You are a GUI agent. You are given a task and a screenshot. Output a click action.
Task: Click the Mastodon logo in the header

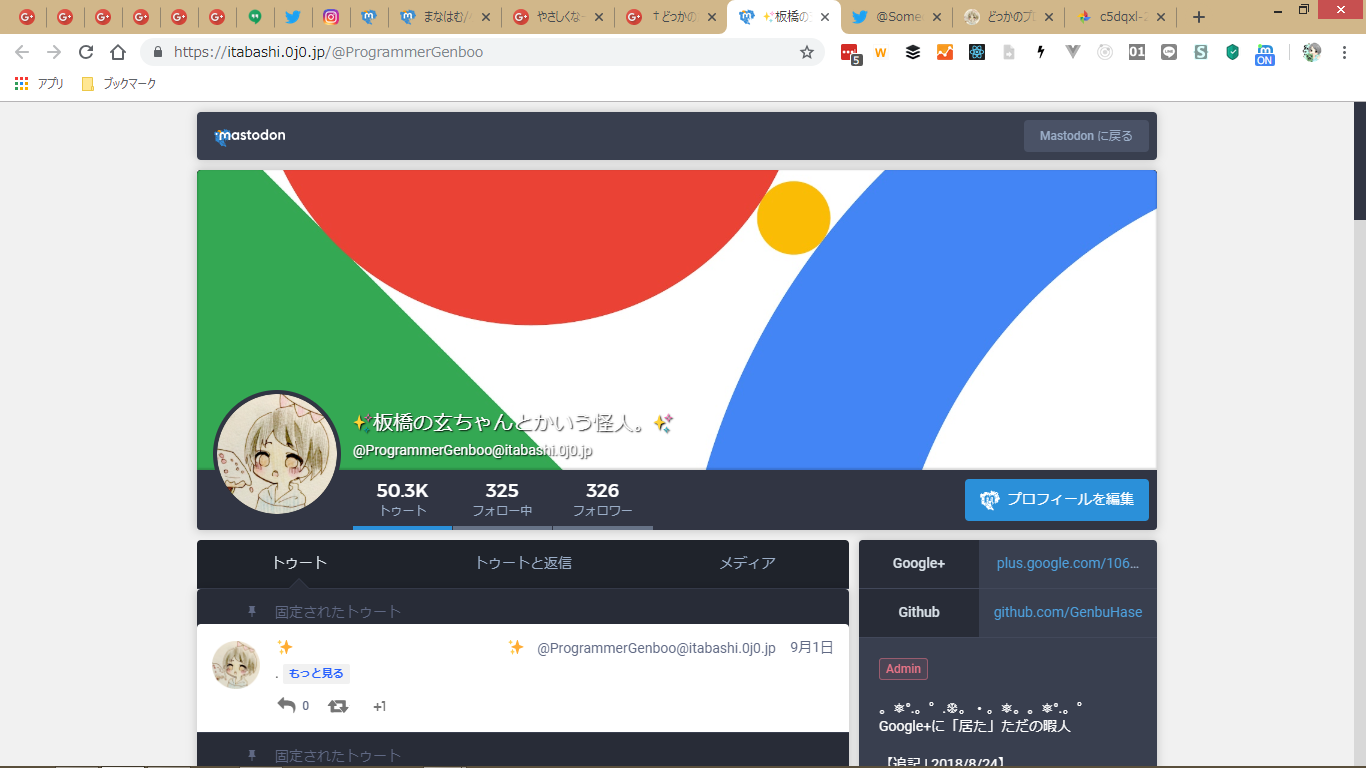coord(250,136)
